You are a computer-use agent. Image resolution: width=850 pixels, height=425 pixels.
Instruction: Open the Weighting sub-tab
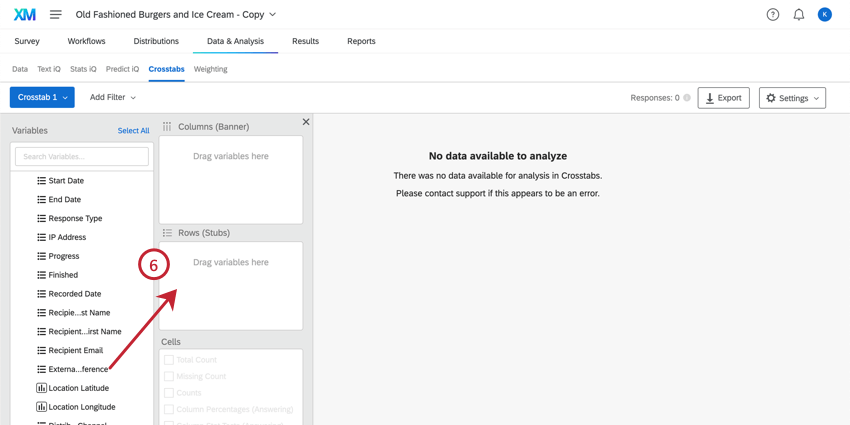[x=210, y=69]
